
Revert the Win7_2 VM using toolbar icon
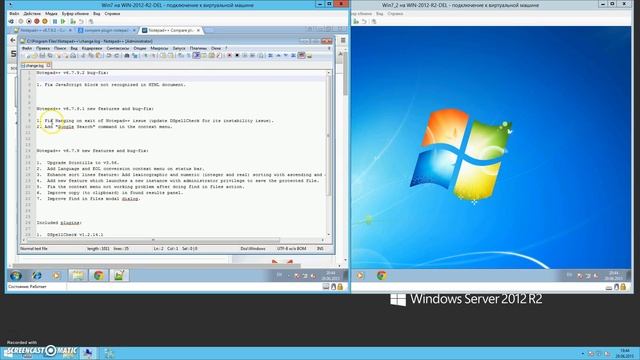[x=364, y=21]
